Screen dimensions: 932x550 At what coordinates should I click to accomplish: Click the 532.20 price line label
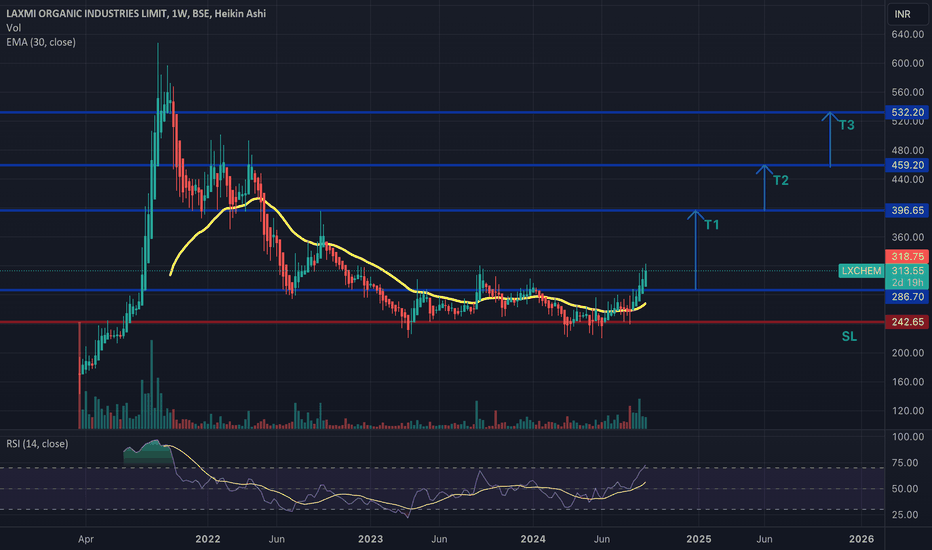point(907,112)
